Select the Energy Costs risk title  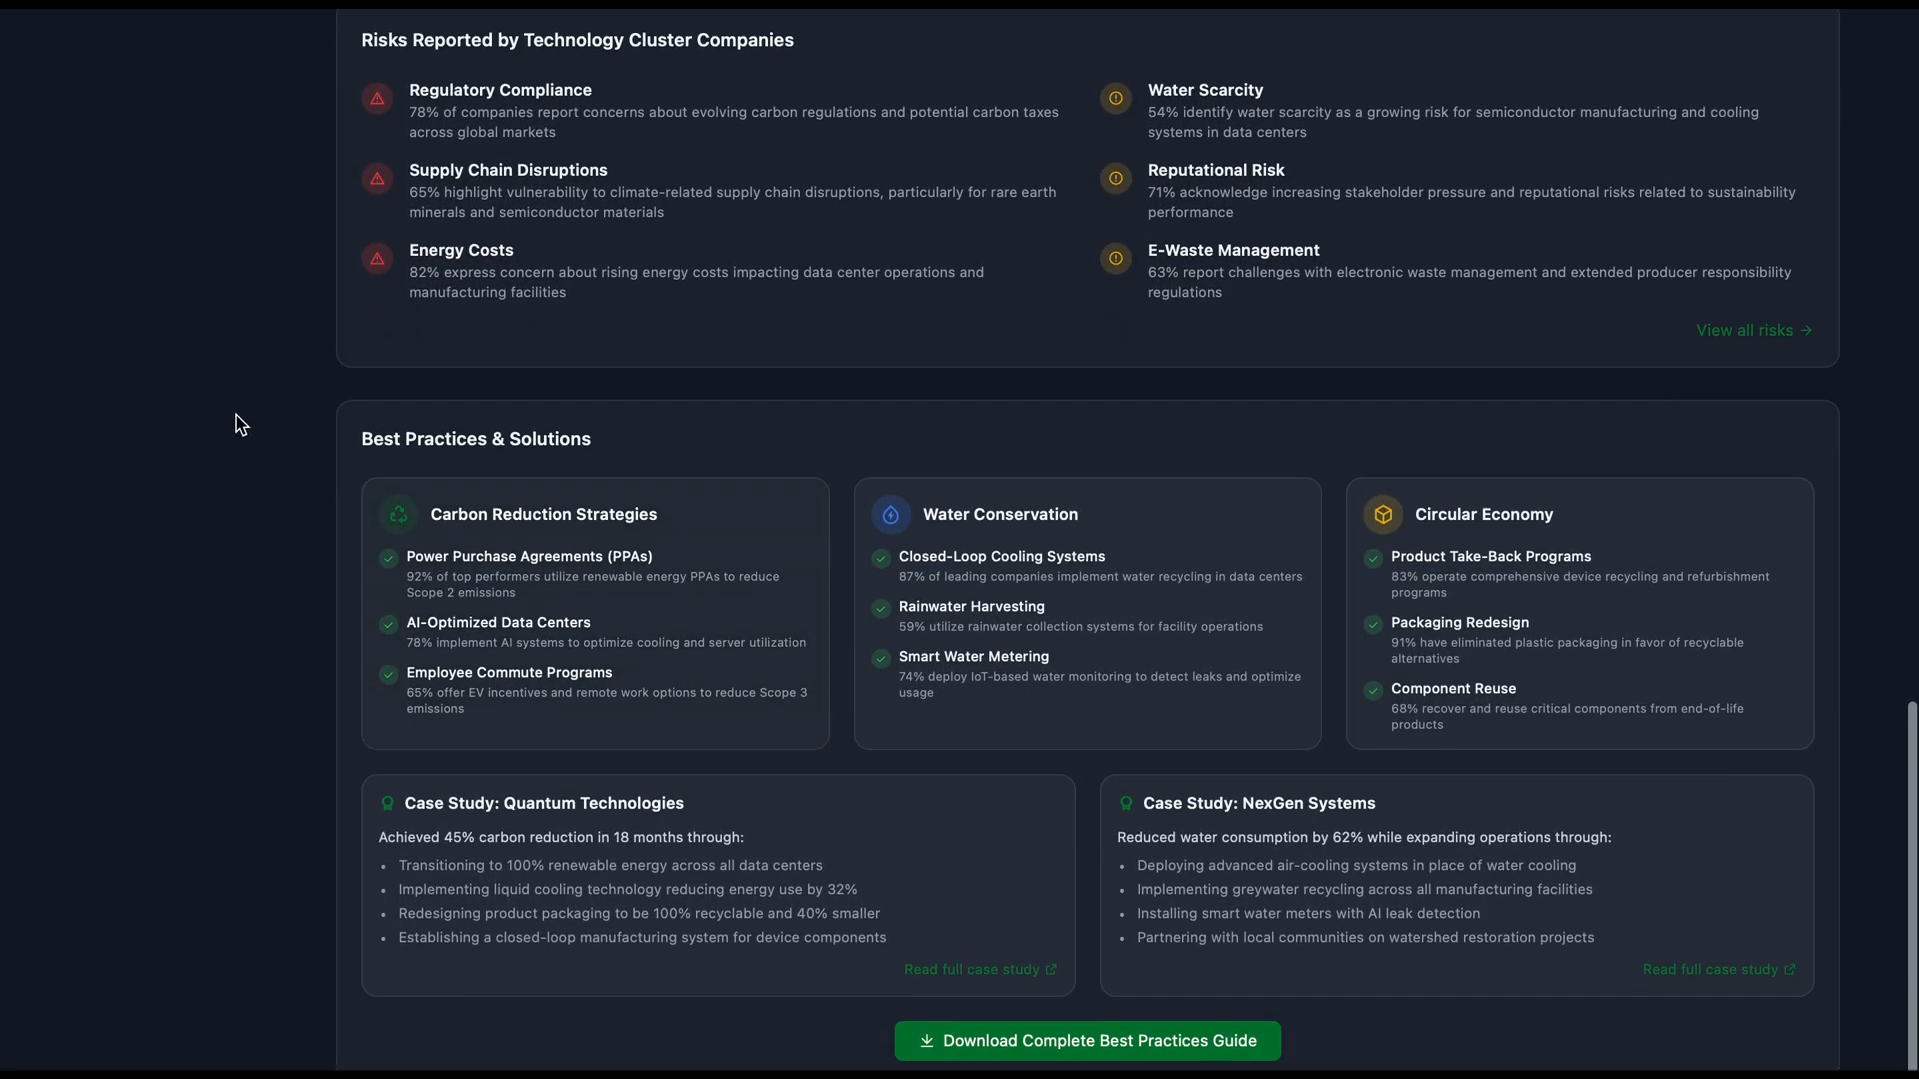click(461, 250)
